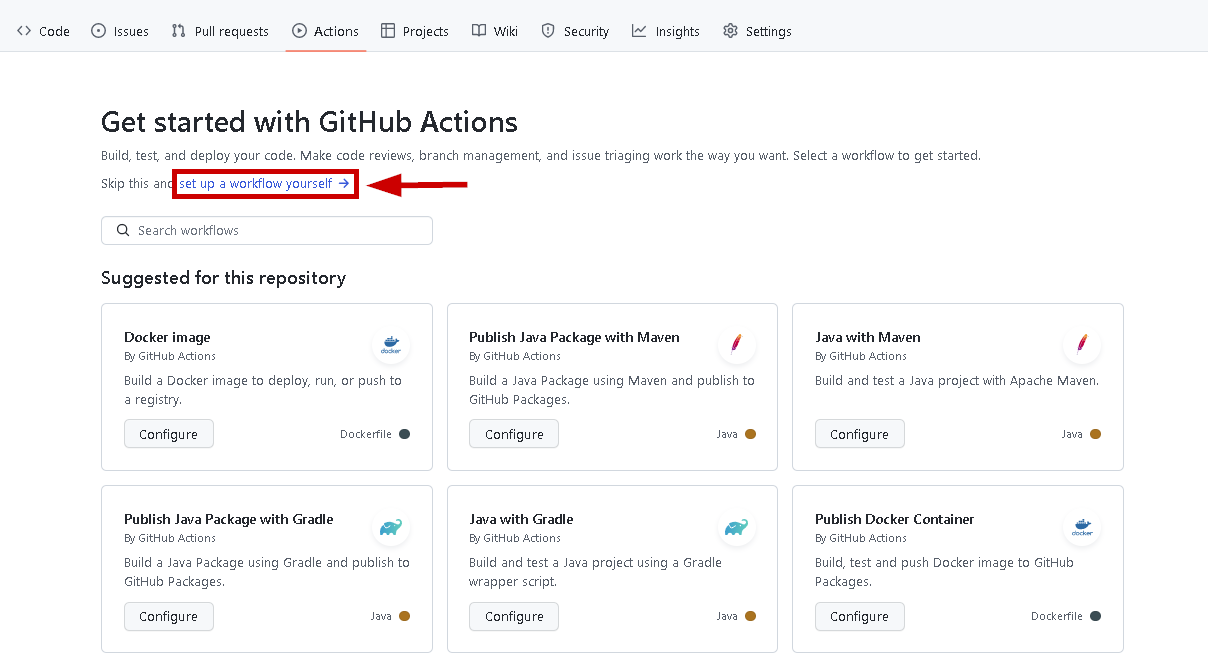Click the elephant icon on Java with Gradle card
1208x670 pixels.
point(736,527)
